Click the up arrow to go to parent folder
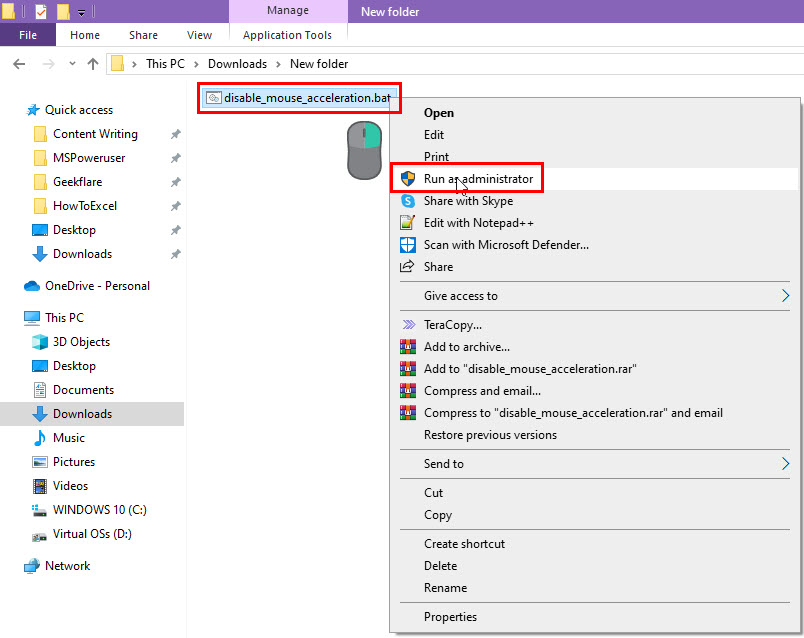This screenshot has height=638, width=804. coord(93,64)
